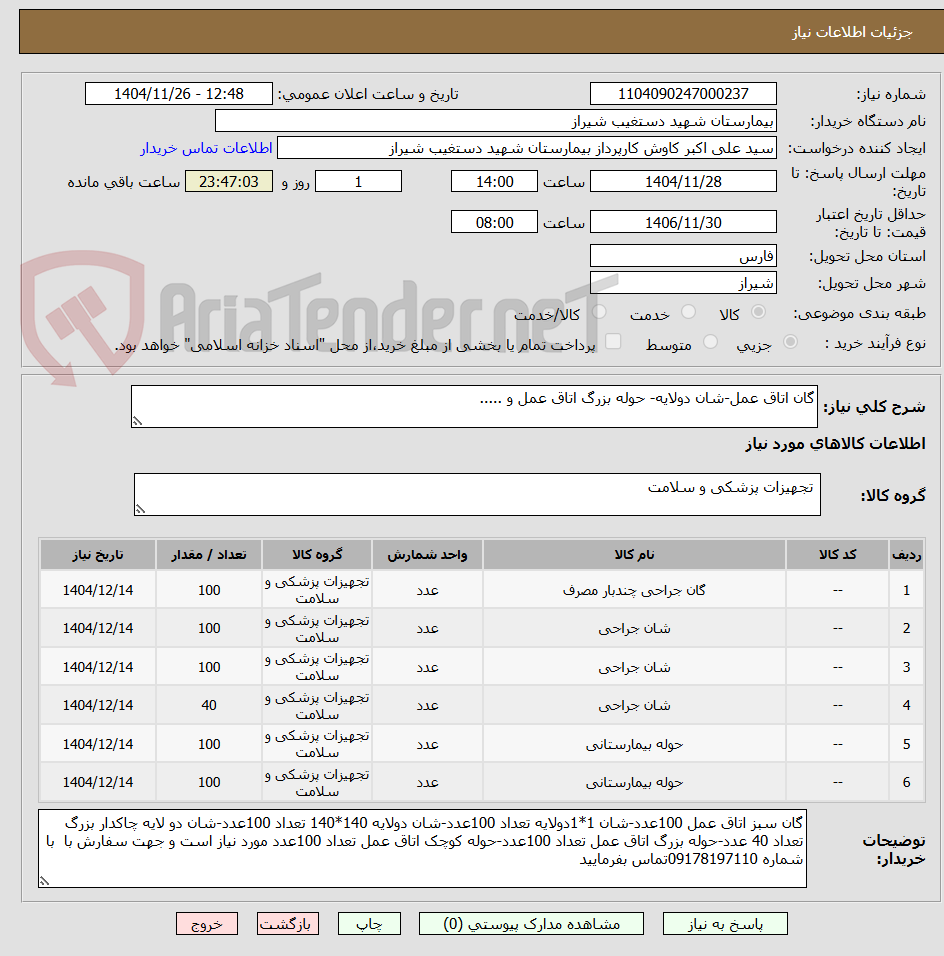The width and height of the screenshot is (944, 956).
Task: Click the delivery province field فارس
Action: 683,256
